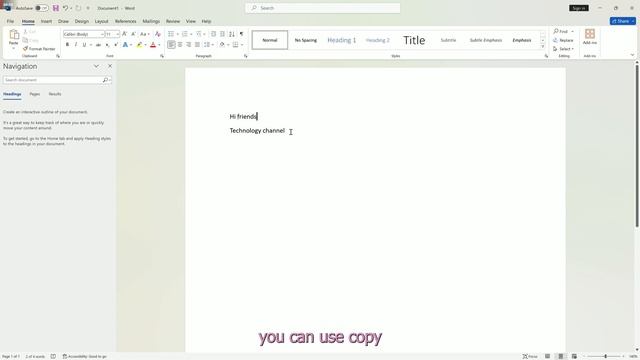
Task: Open the font size dropdown
Action: (118, 34)
